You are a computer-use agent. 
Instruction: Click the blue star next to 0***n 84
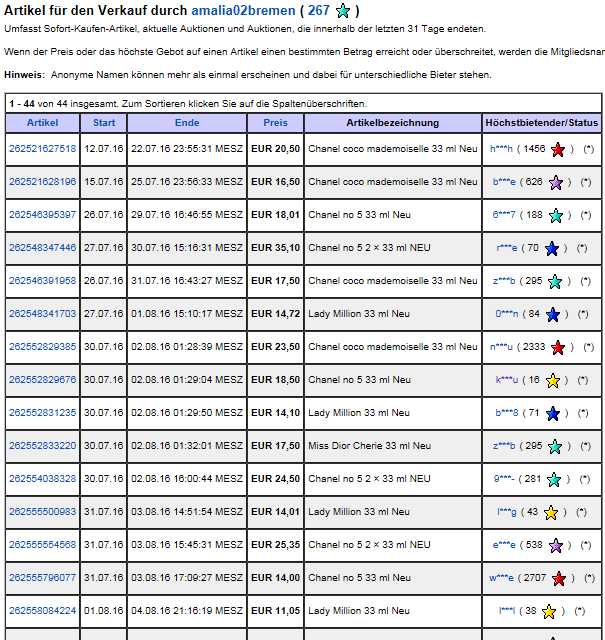click(553, 314)
